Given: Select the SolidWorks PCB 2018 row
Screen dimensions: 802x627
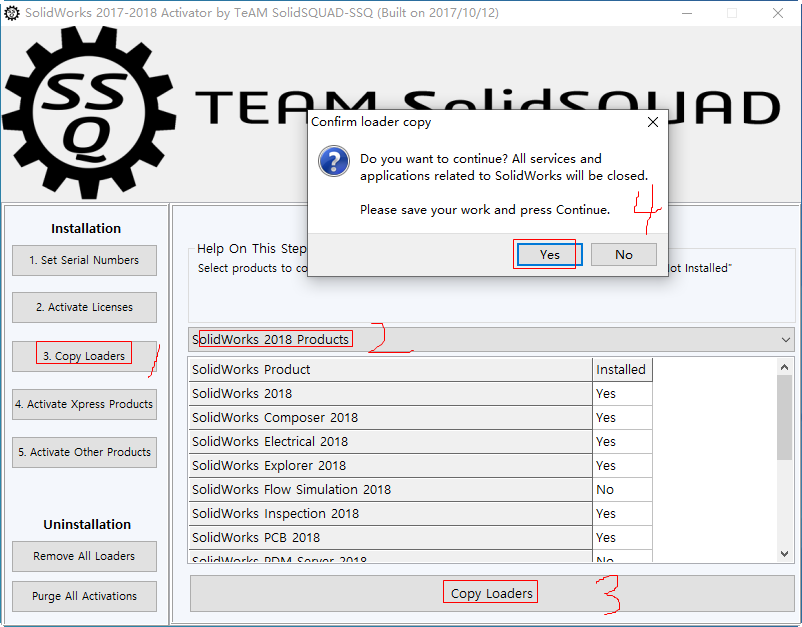Looking at the screenshot, I should tap(420, 538).
